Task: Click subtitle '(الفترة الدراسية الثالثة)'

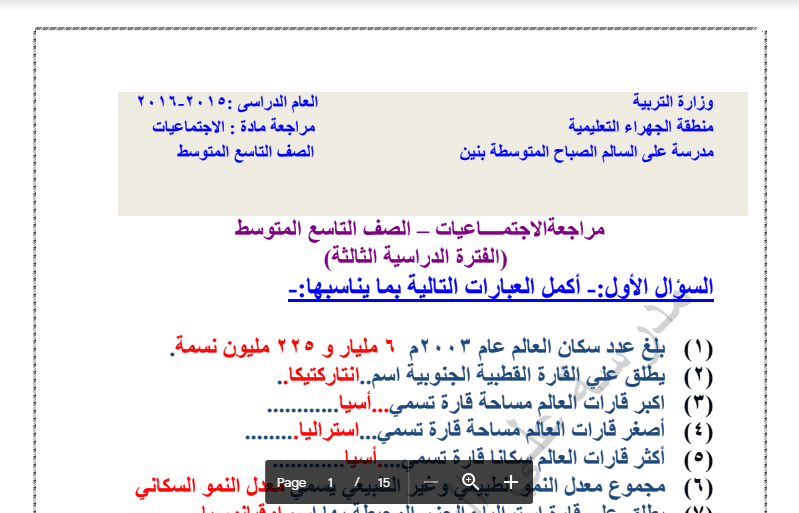Action: [416, 257]
